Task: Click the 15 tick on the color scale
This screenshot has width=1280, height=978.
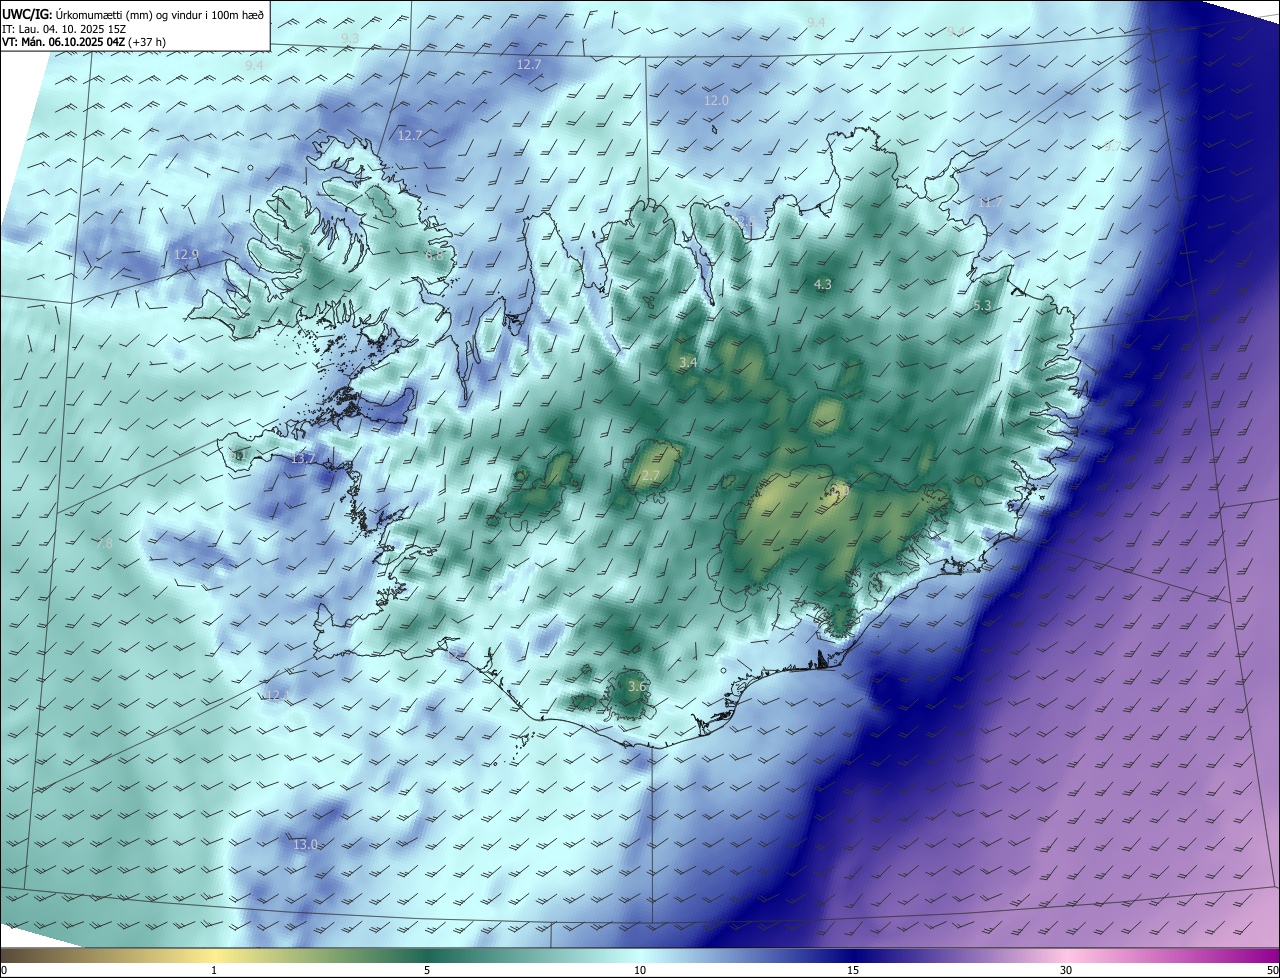Action: (853, 970)
